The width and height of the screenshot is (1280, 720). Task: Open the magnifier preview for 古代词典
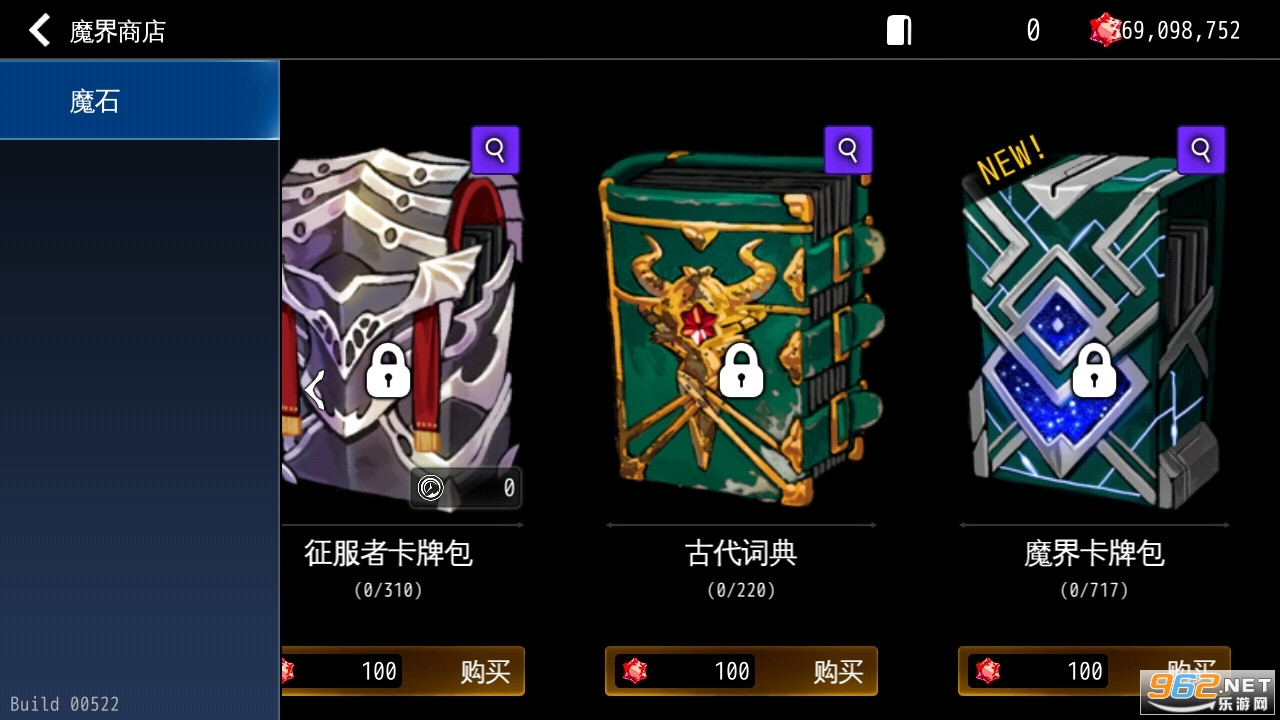click(848, 150)
